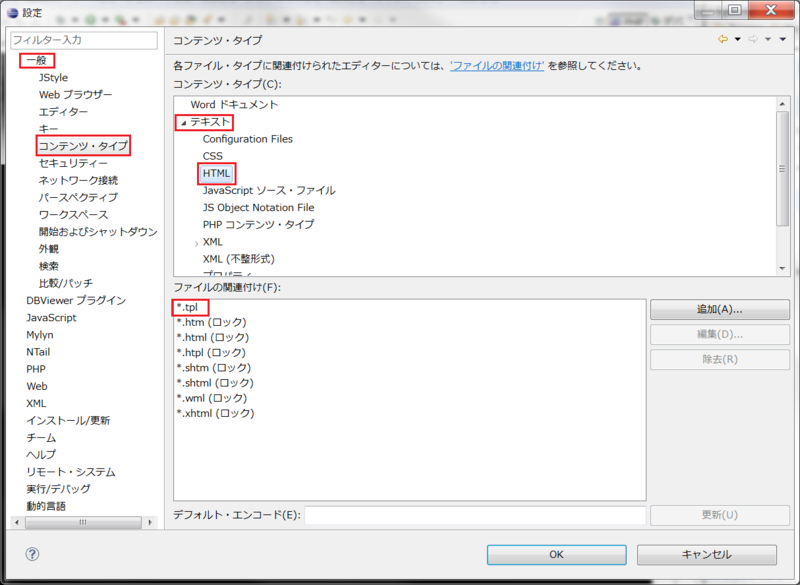
Task: Navigate back using the yellow back arrow icon
Action: (x=722, y=39)
